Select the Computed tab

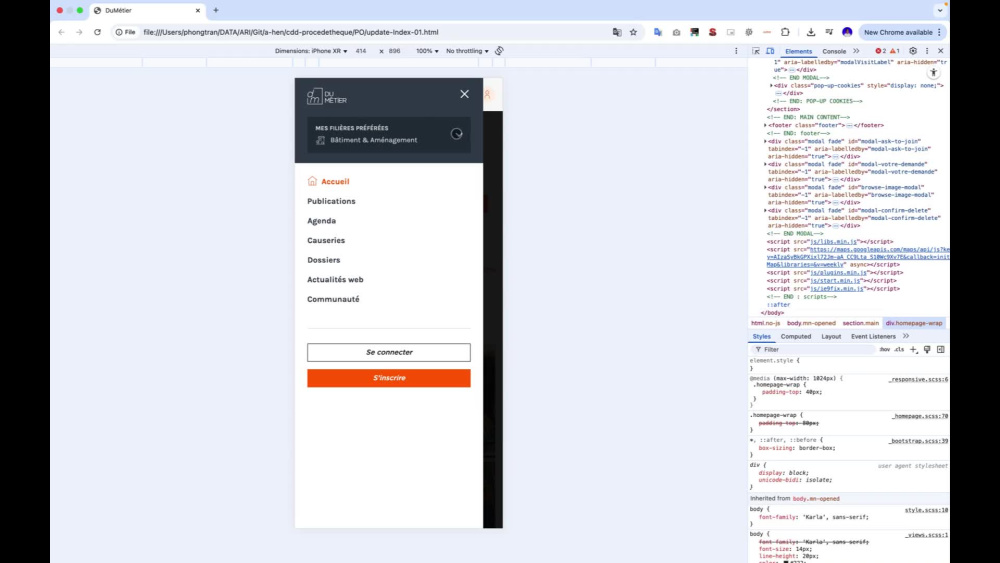pyautogui.click(x=796, y=336)
